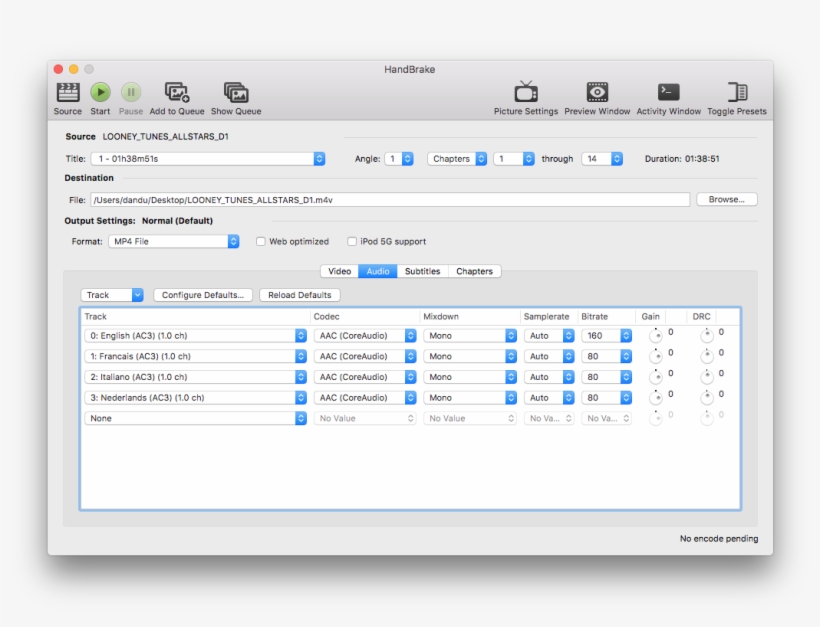Open the Preview Window
820x627 pixels.
(x=596, y=92)
